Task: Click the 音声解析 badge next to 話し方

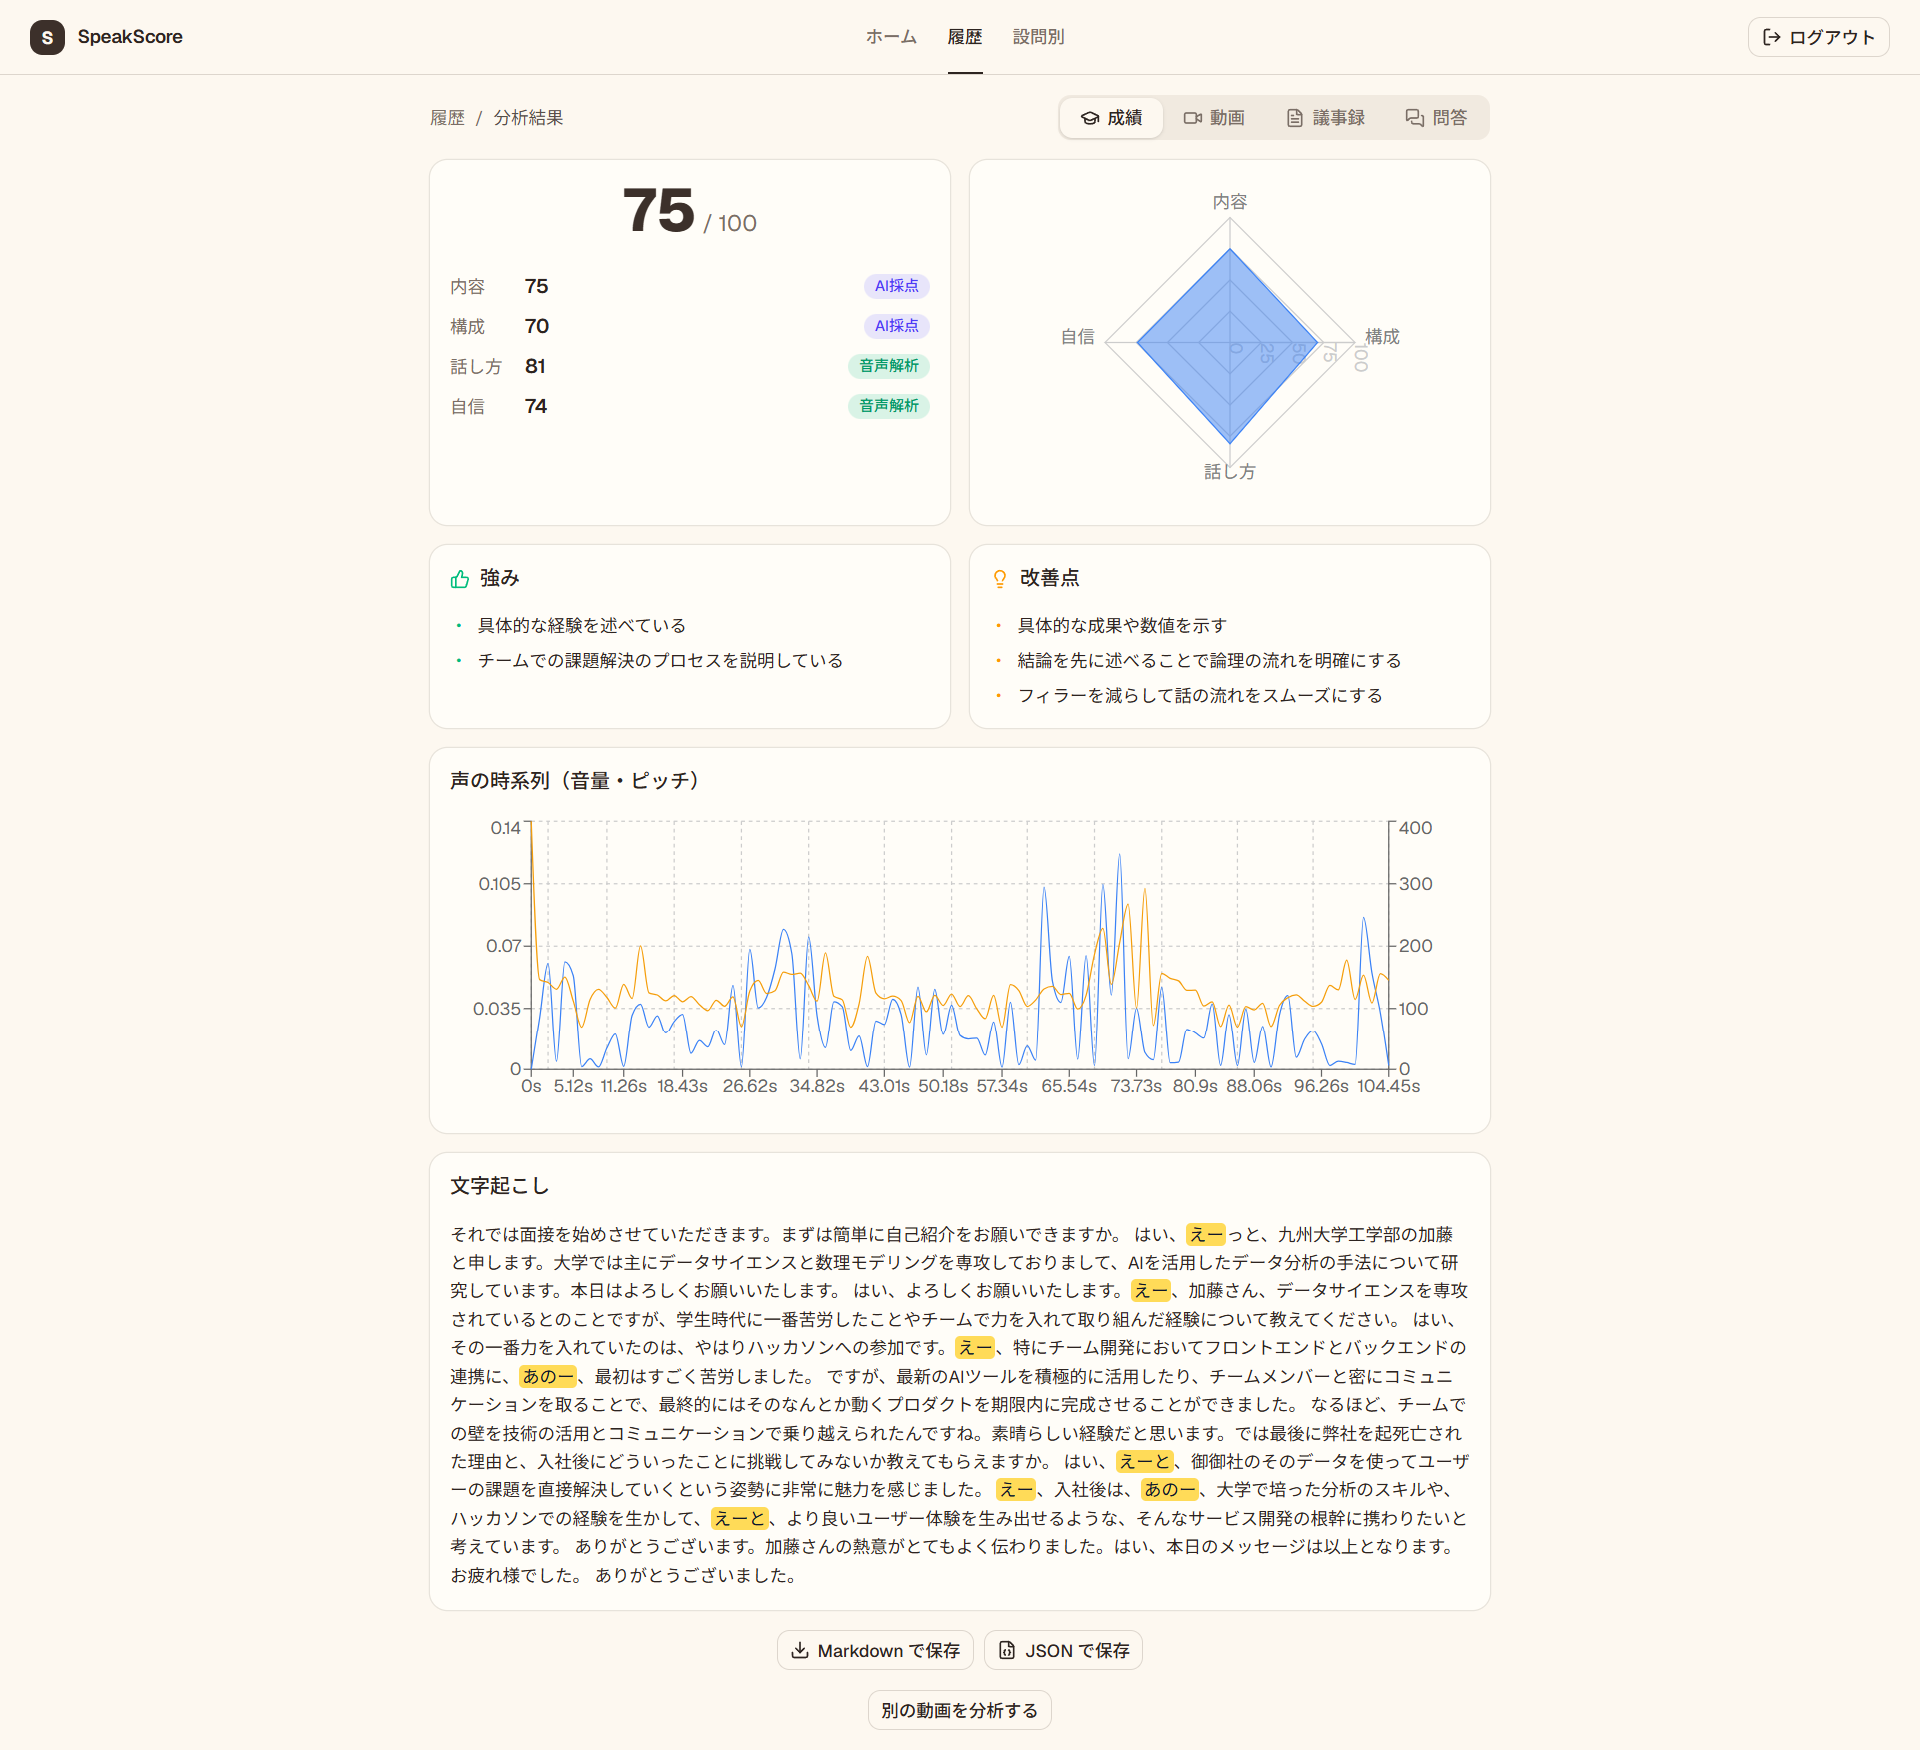Action: pos(889,366)
